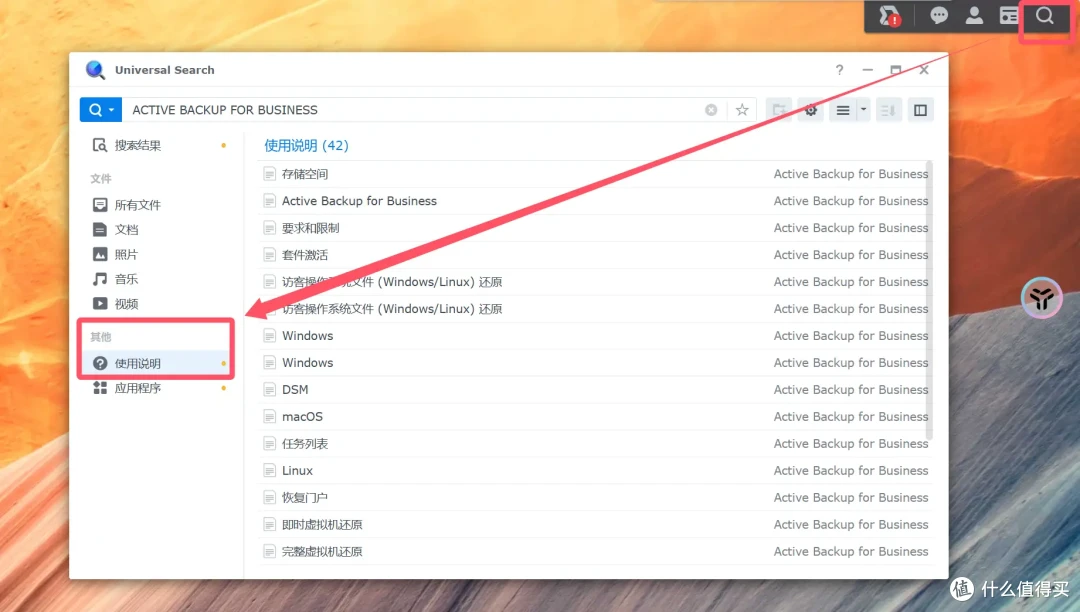Toggle the preview pane icon
The image size is (1080, 612).
[920, 110]
